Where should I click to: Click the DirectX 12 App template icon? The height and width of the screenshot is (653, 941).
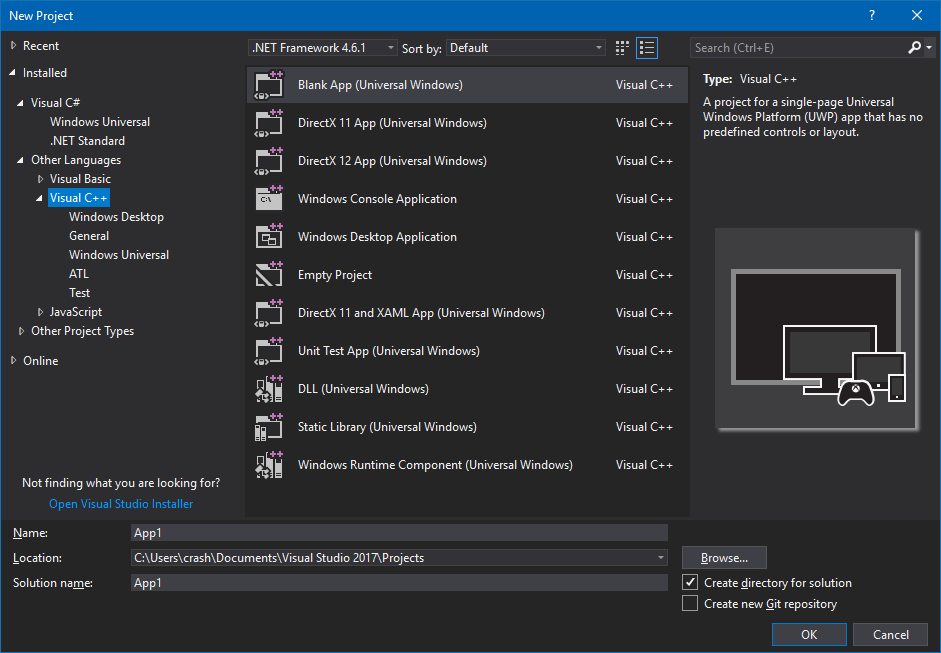click(x=269, y=161)
